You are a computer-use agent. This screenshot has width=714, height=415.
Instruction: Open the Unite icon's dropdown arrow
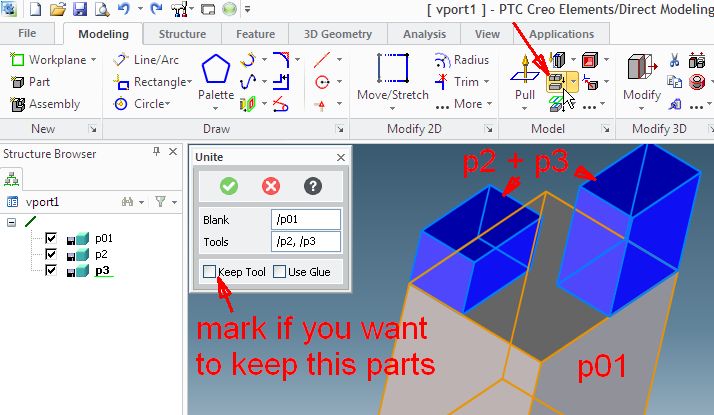point(573,82)
